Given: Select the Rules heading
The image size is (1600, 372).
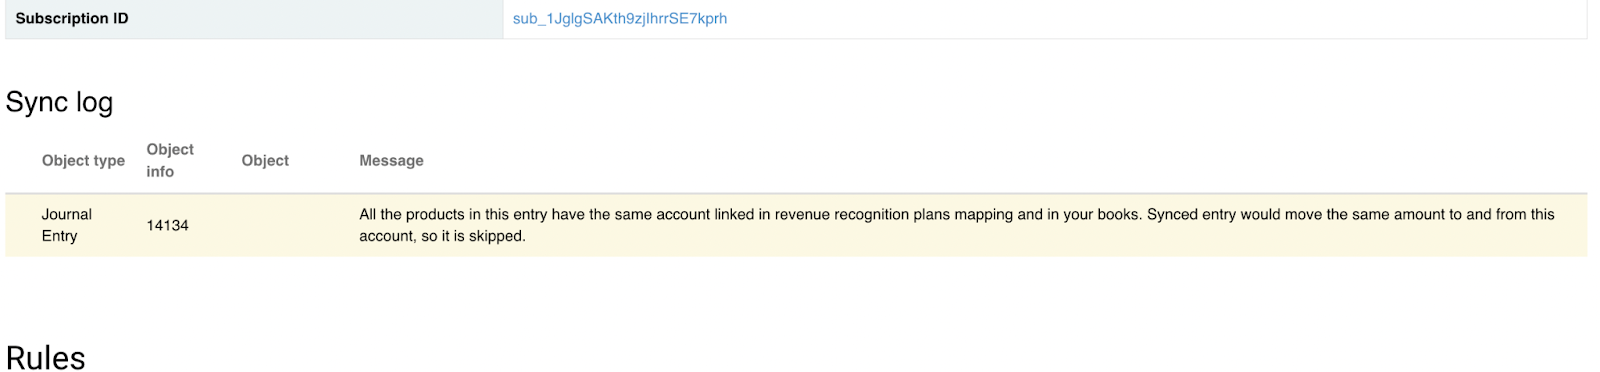Looking at the screenshot, I should pyautogui.click(x=45, y=357).
